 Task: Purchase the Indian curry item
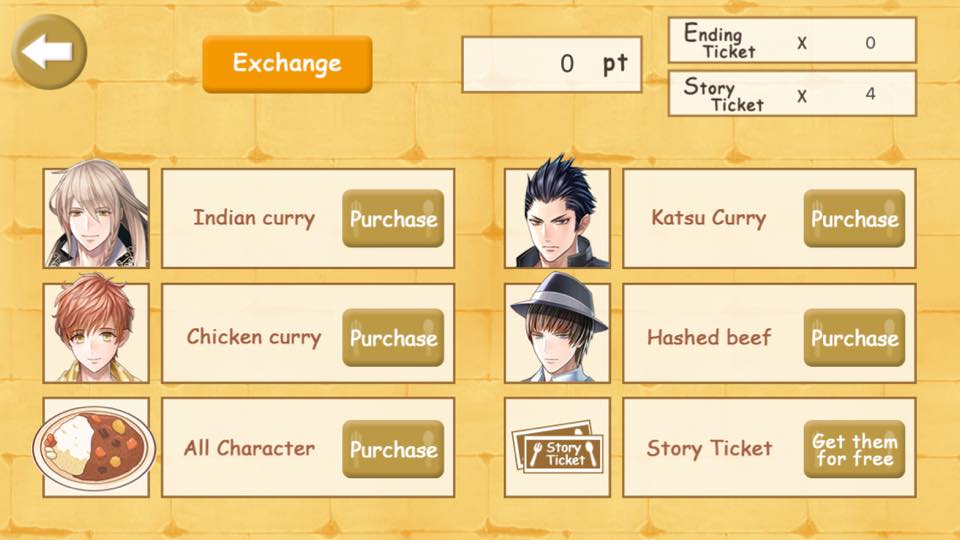click(x=393, y=219)
